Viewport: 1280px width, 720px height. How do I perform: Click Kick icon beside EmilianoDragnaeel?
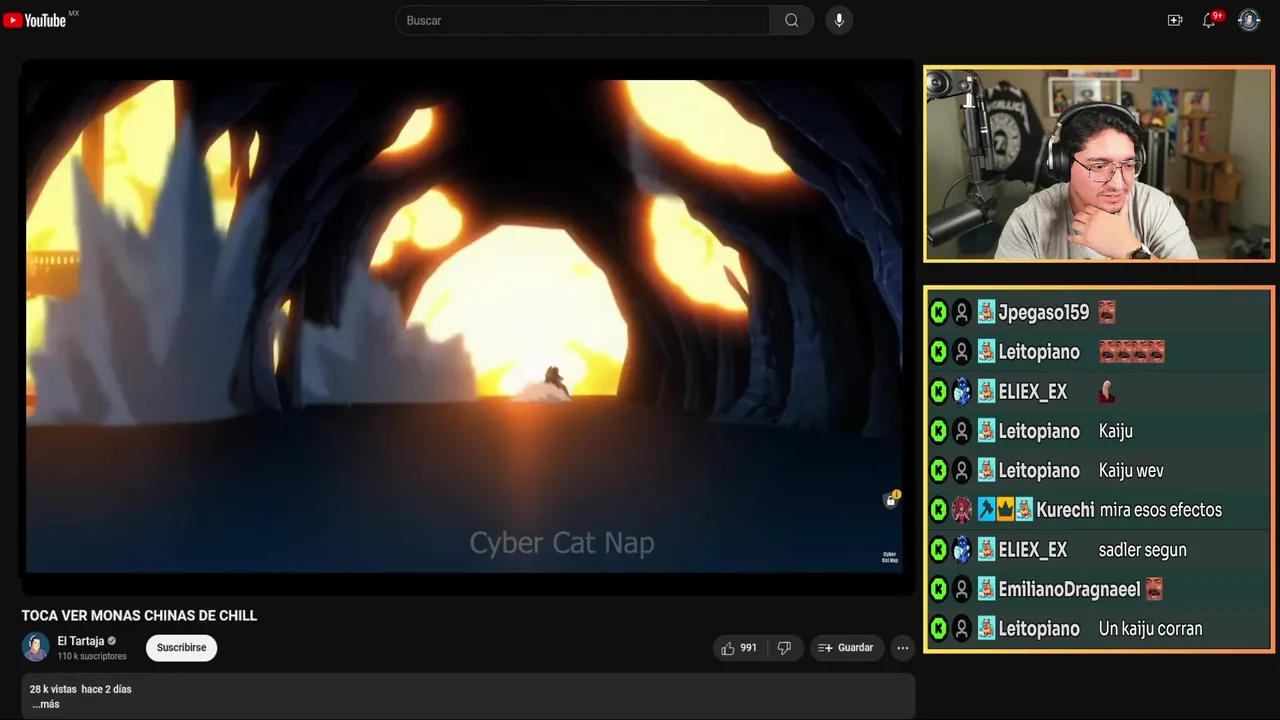tap(938, 589)
